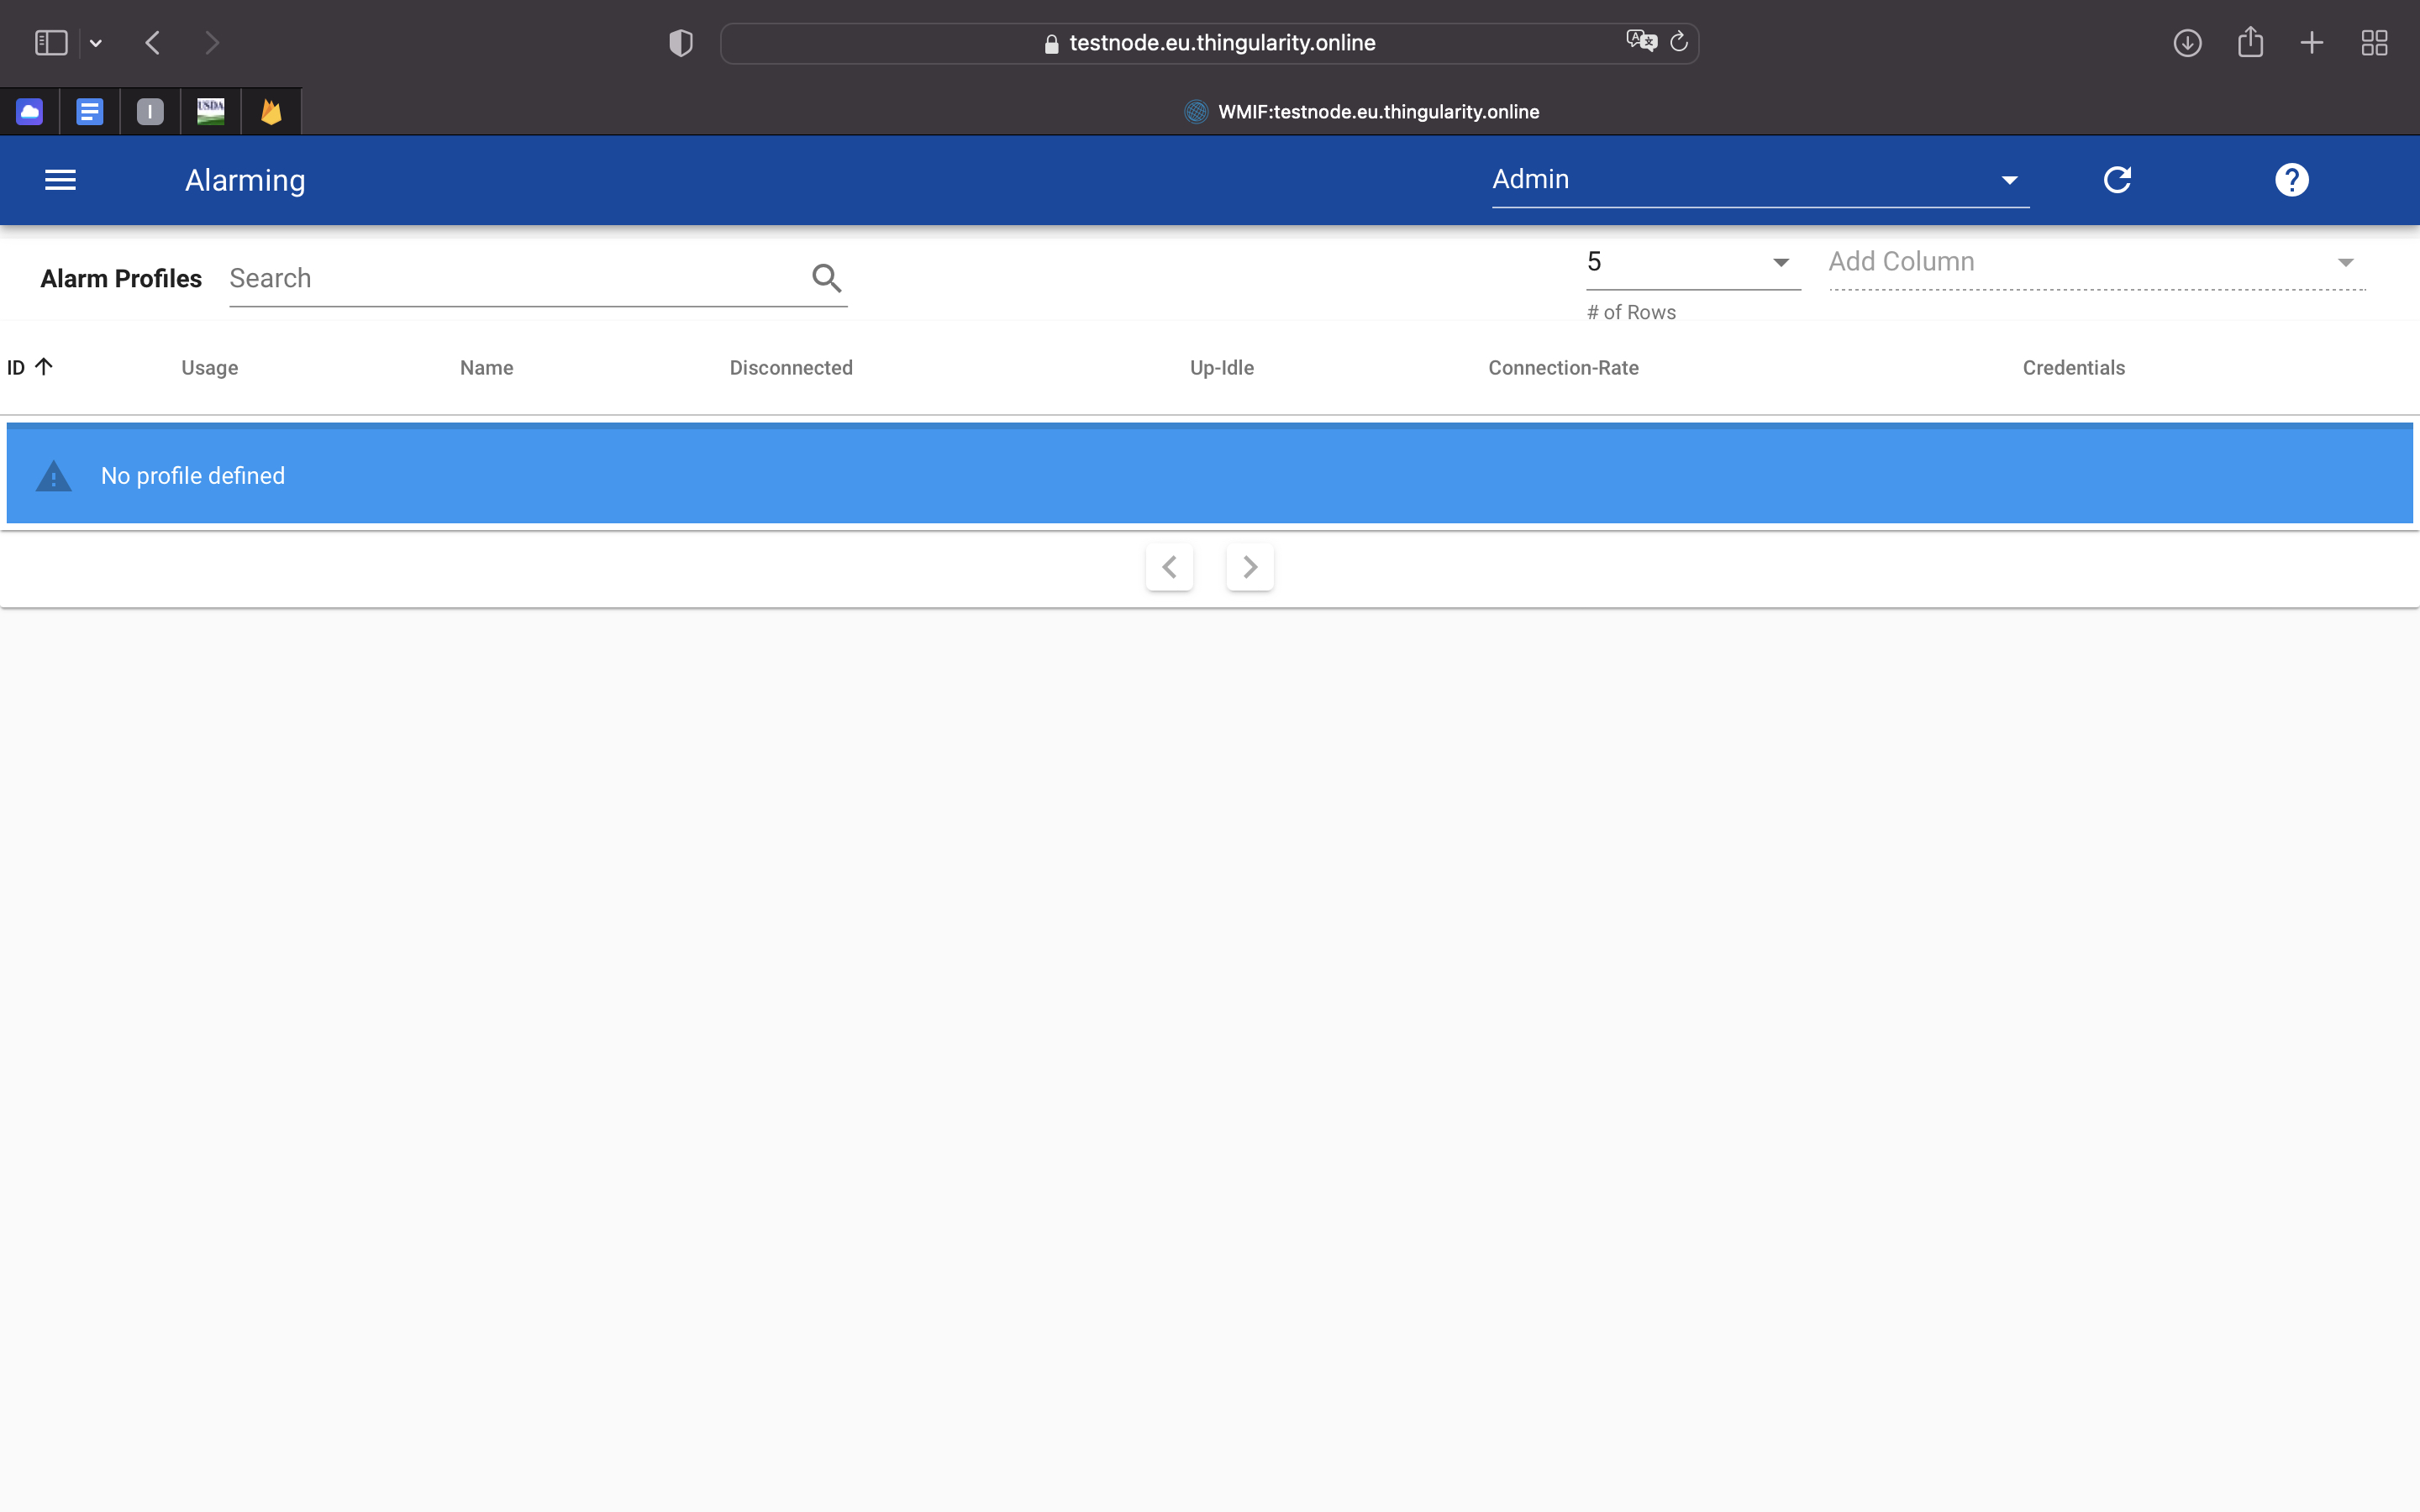Switch to the Firebase pinned tab
This screenshot has width=2420, height=1512.
271,112
